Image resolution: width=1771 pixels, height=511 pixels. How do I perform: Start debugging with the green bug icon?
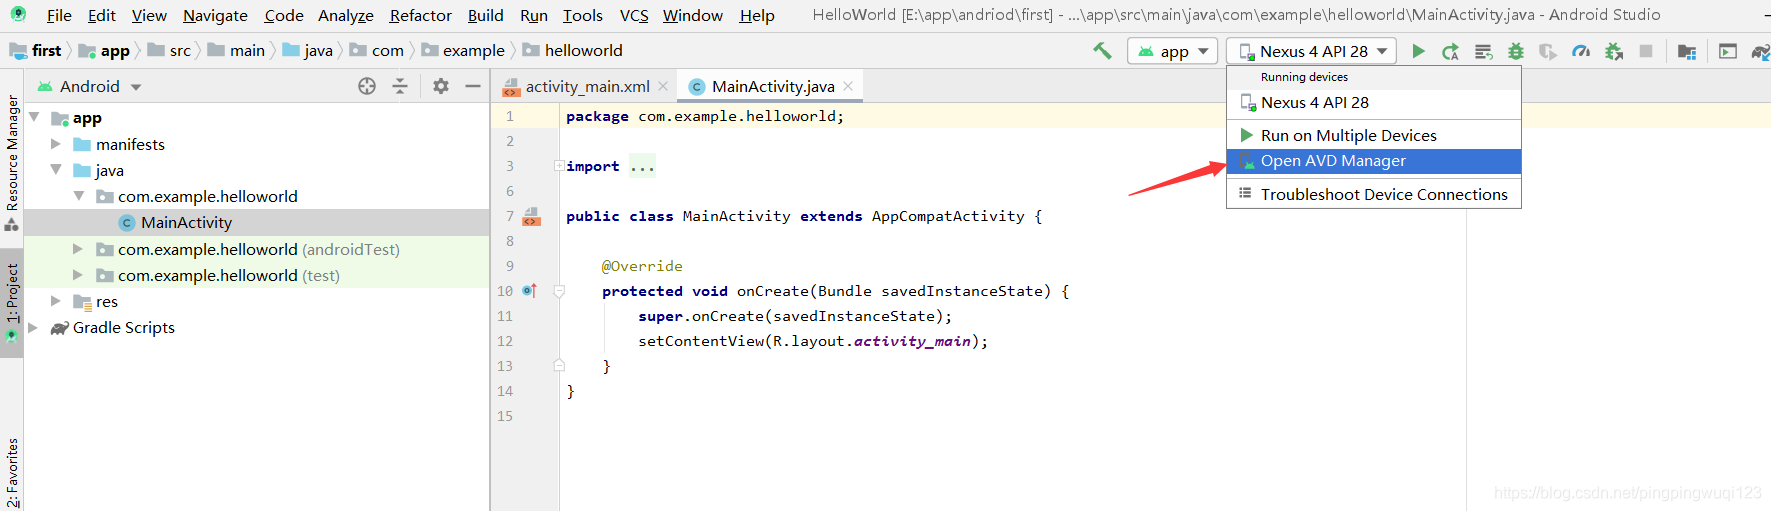click(x=1516, y=51)
